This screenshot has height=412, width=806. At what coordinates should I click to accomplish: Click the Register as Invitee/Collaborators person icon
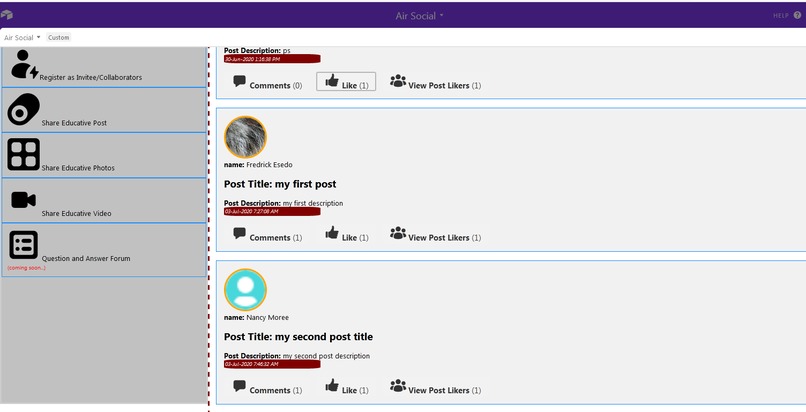pyautogui.click(x=24, y=65)
